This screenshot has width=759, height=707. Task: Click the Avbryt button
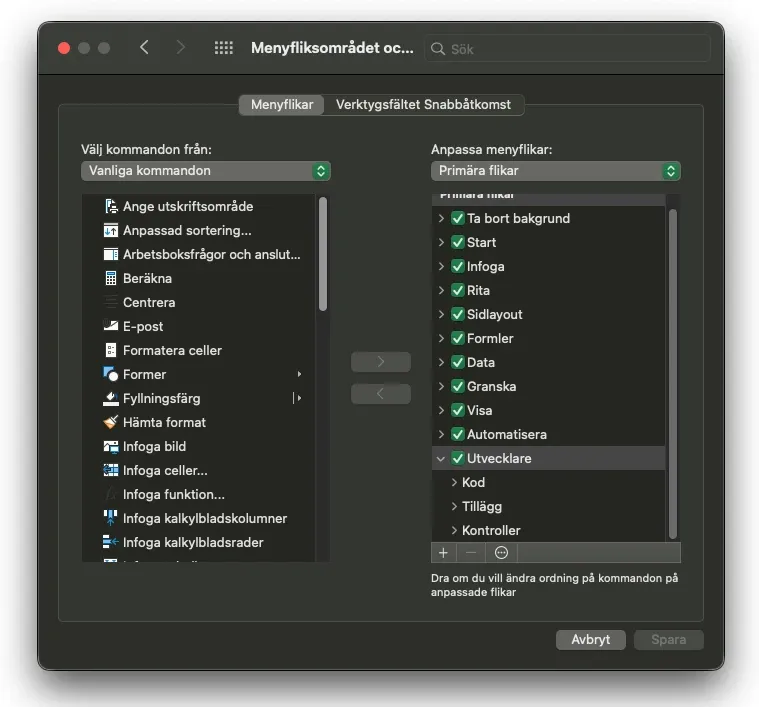(x=590, y=640)
